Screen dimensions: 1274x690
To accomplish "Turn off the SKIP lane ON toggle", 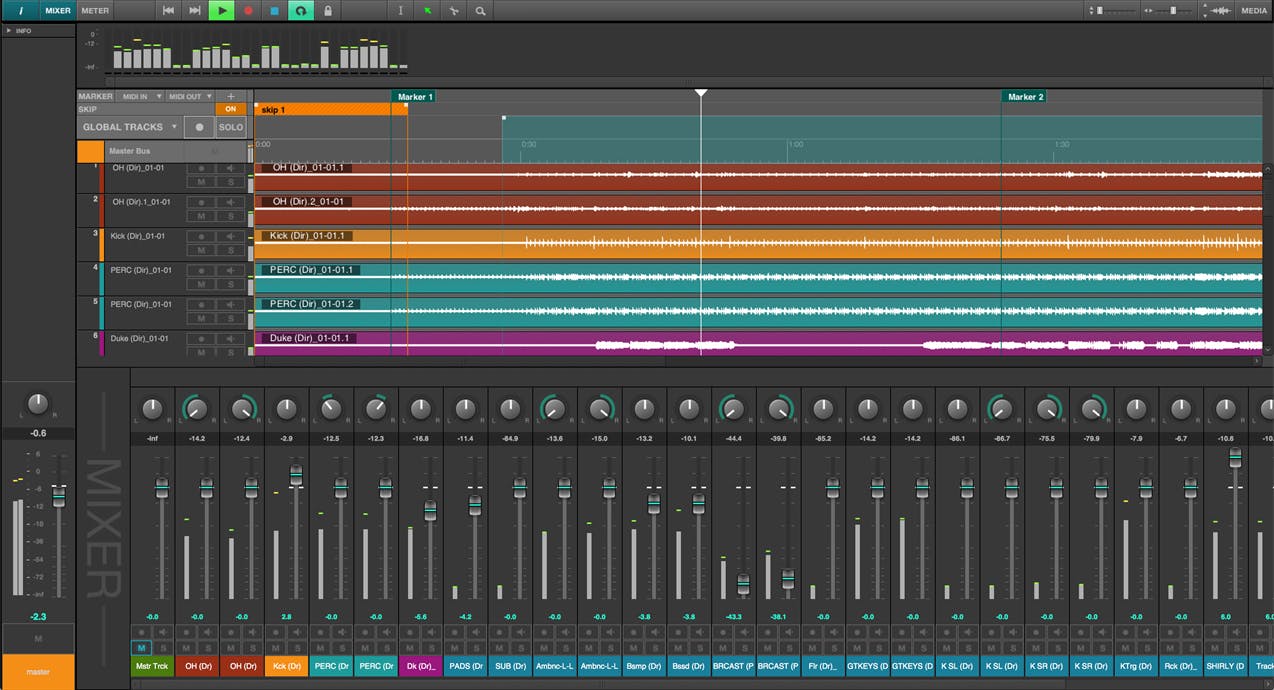I will pos(231,108).
